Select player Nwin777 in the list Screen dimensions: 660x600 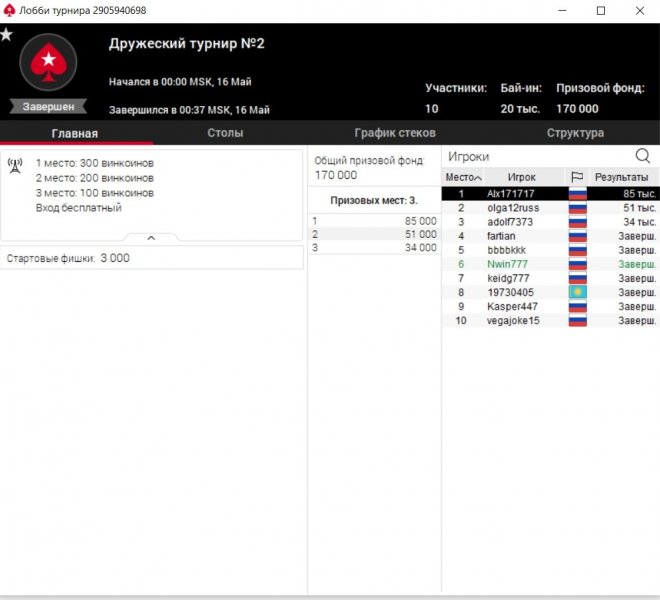508,264
